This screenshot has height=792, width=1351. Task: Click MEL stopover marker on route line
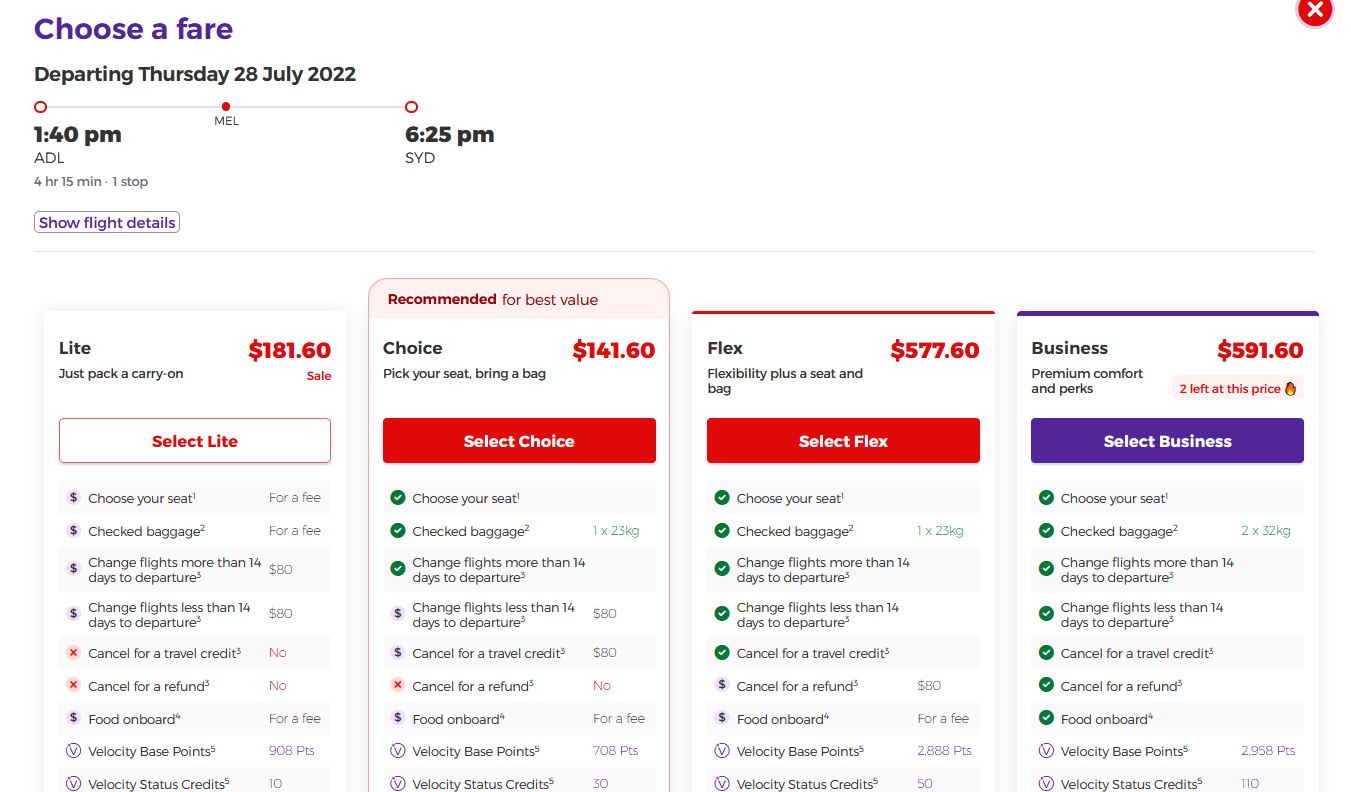point(226,107)
